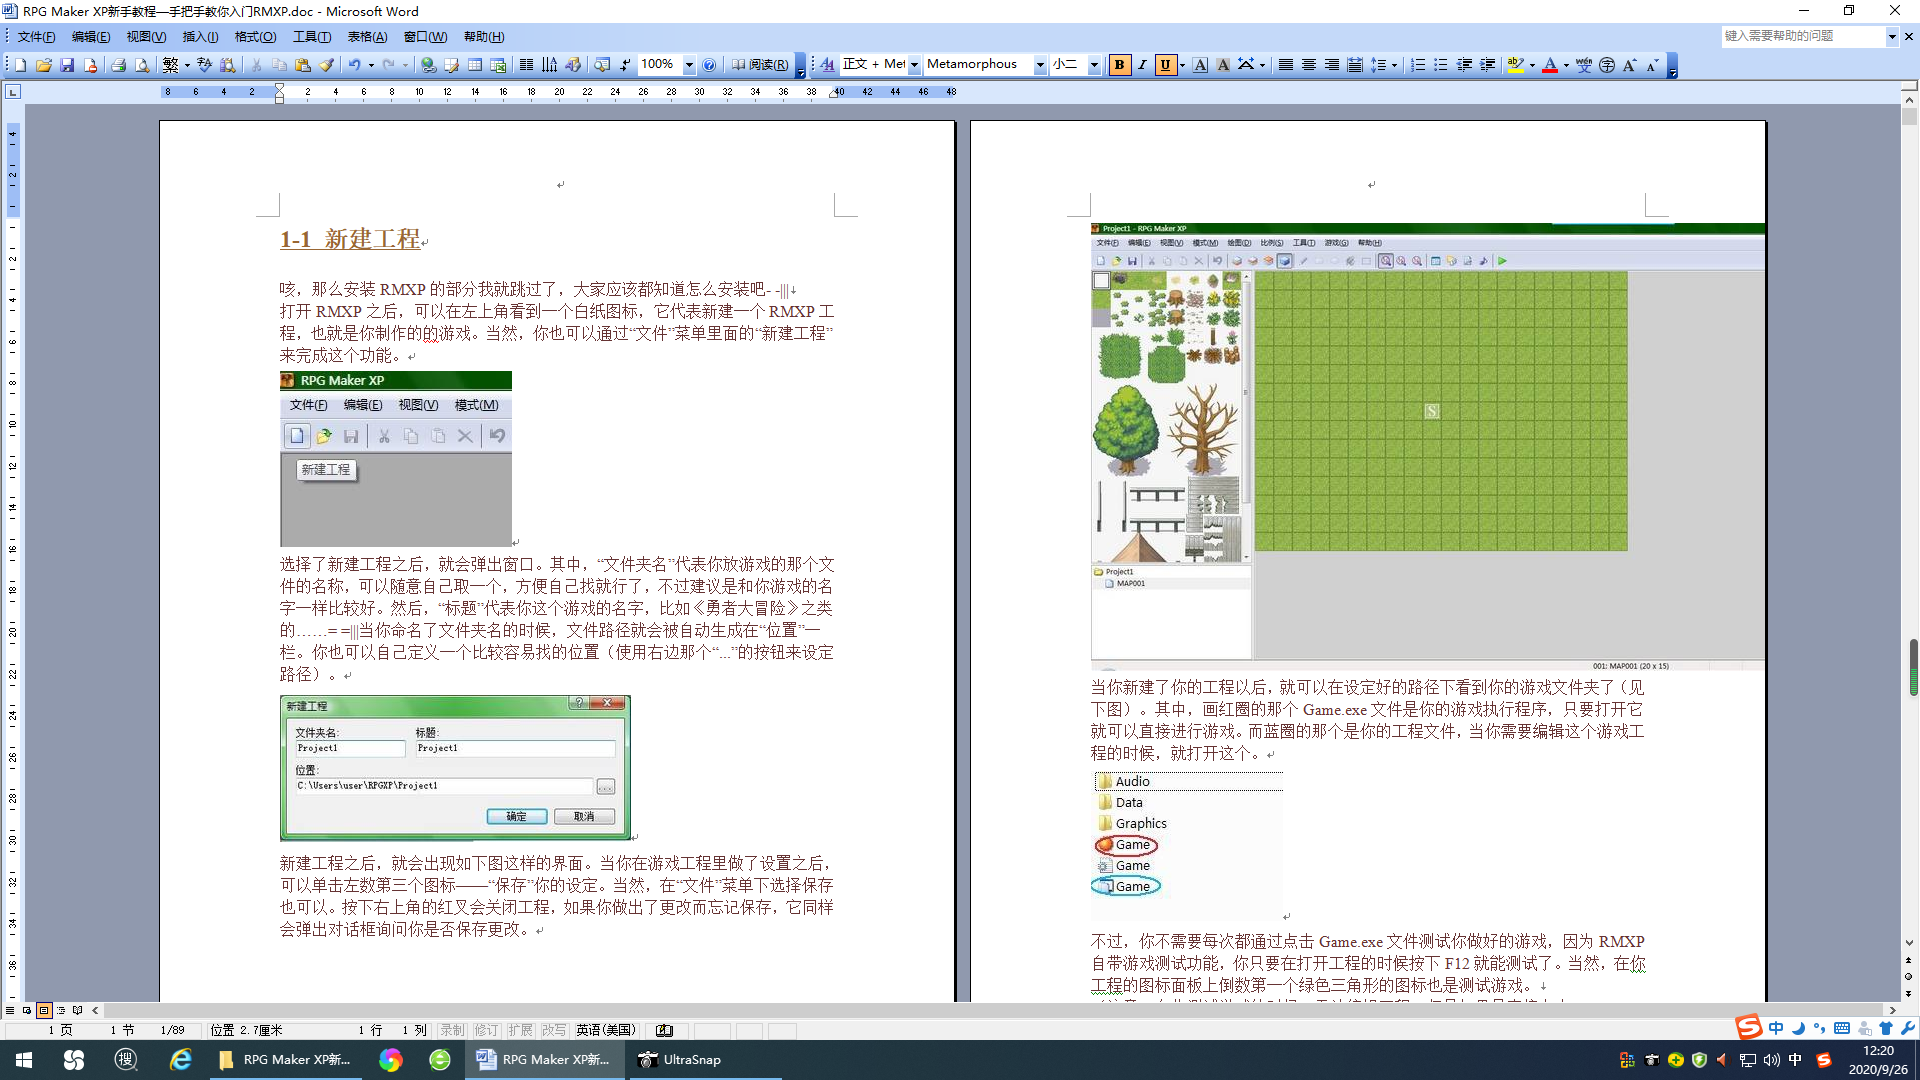Click the New Blank Document icon
This screenshot has width=1920, height=1080.
(x=20, y=65)
